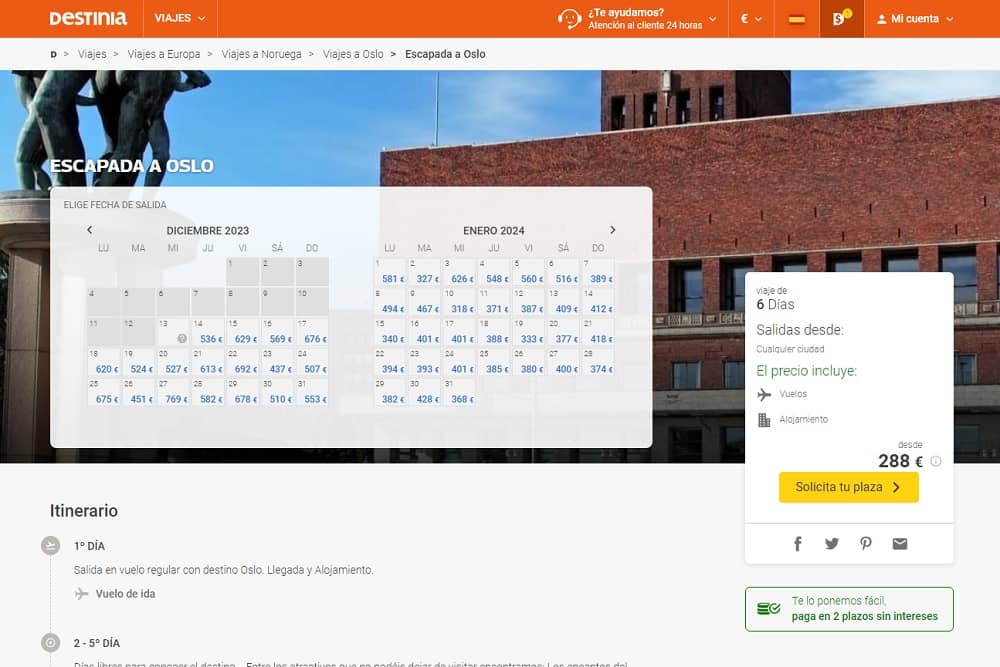The height and width of the screenshot is (667, 1000).
Task: Open Viajes a Europa breadcrumb
Action: (x=164, y=54)
